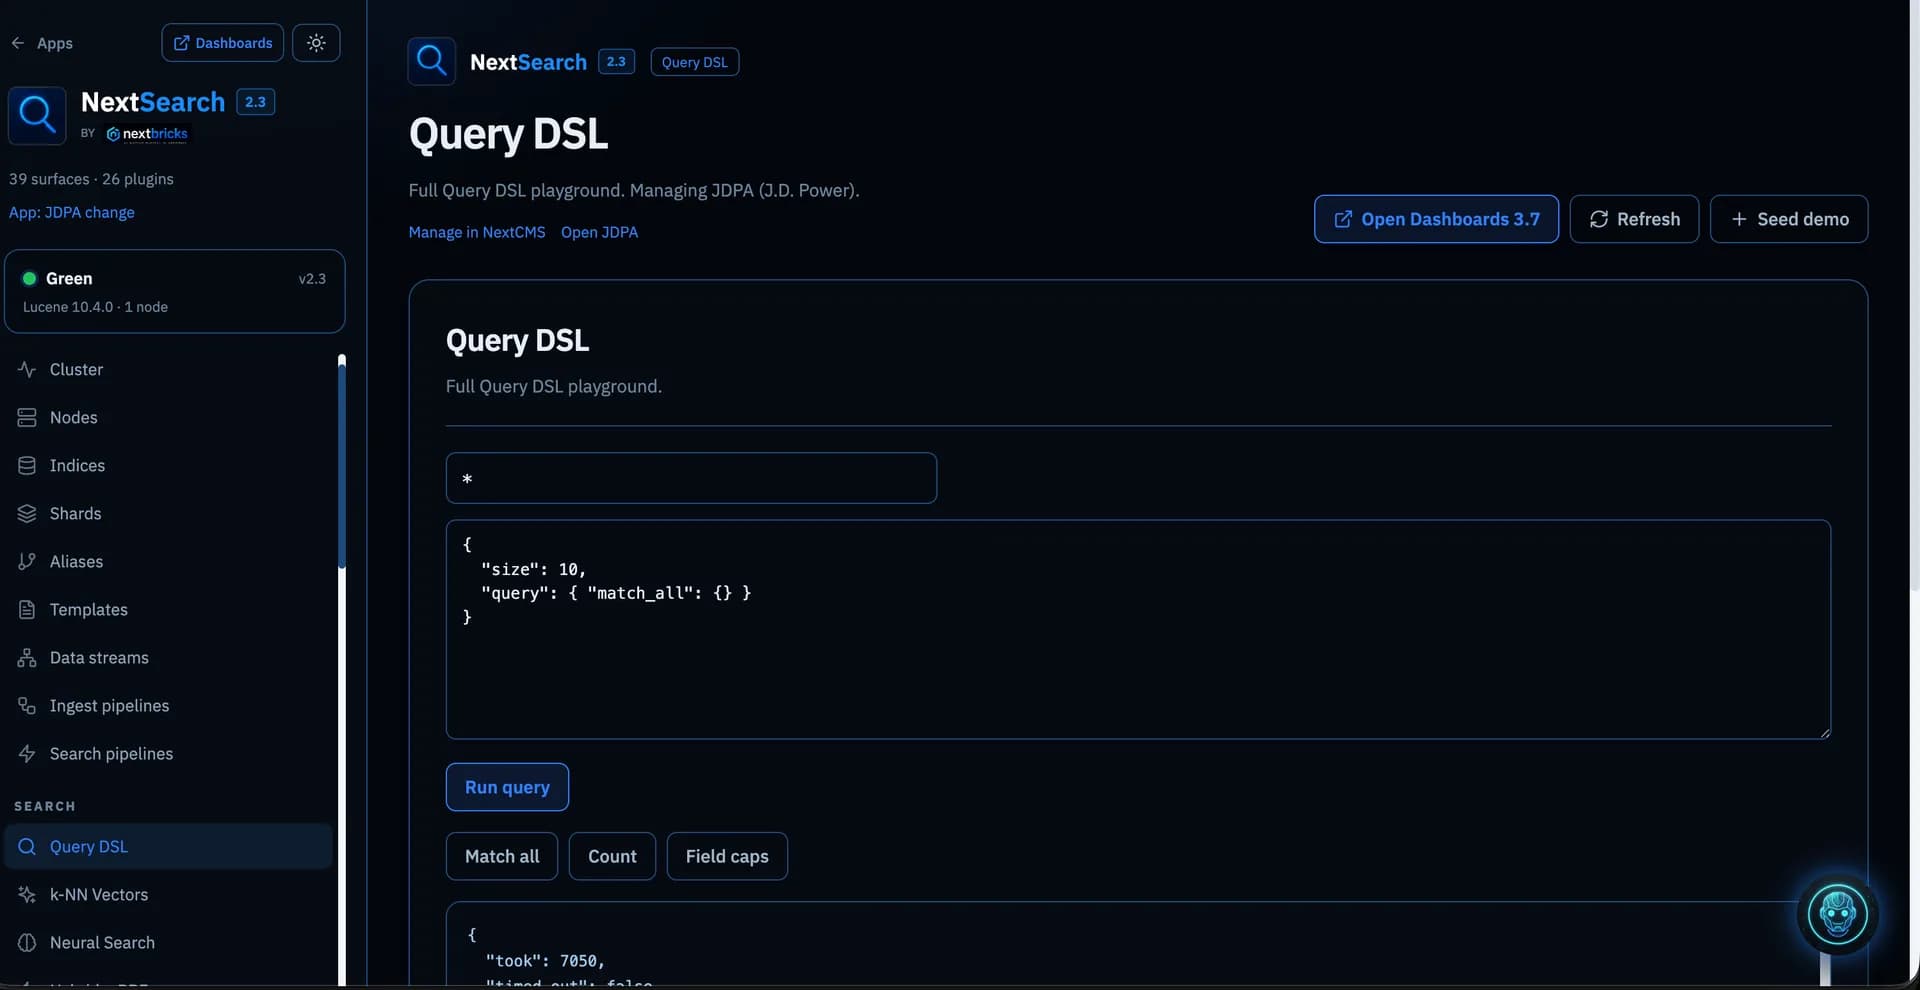Focus the index pattern input with asterisk
Screen dimensions: 1920x990
point(691,478)
